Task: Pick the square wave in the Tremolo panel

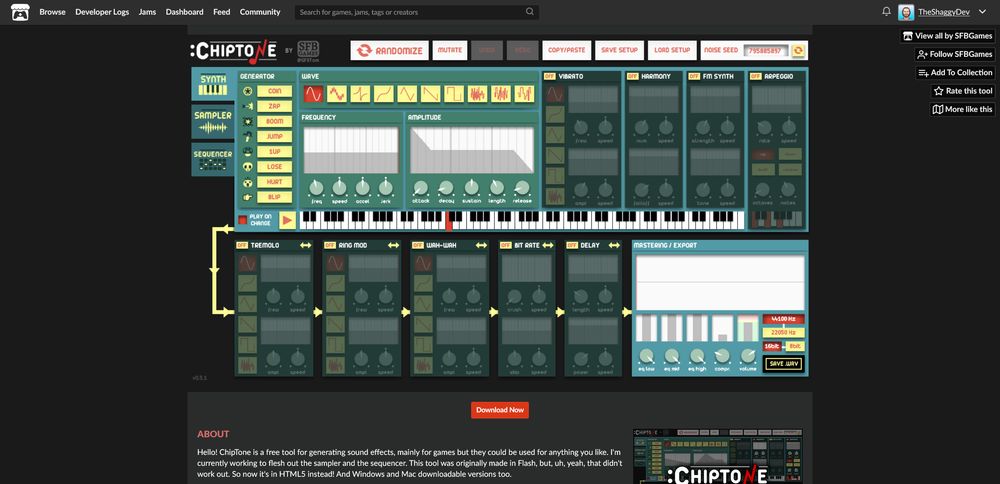Action: tap(247, 345)
